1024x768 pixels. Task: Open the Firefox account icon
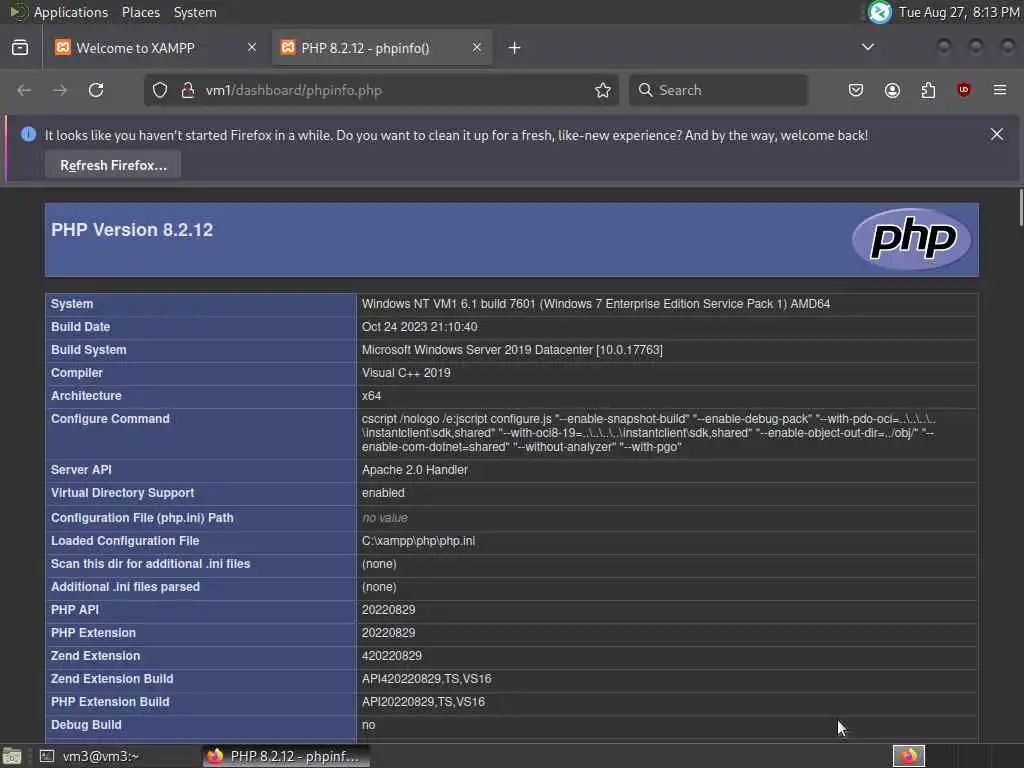coord(892,90)
